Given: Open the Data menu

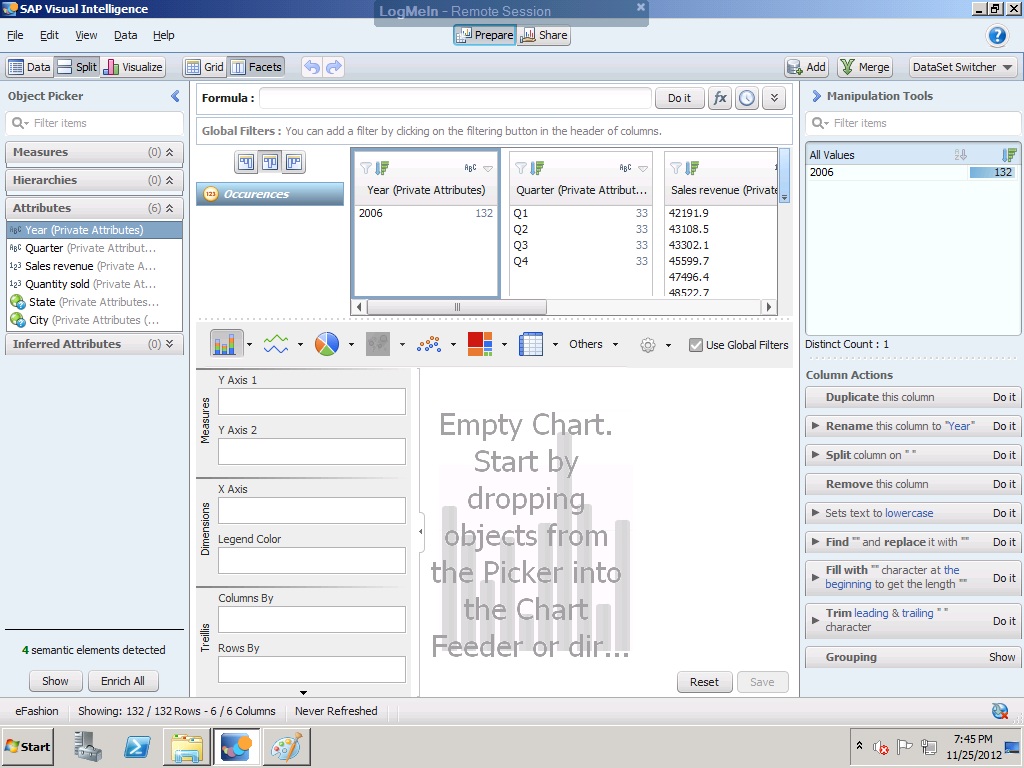Looking at the screenshot, I should (x=125, y=35).
